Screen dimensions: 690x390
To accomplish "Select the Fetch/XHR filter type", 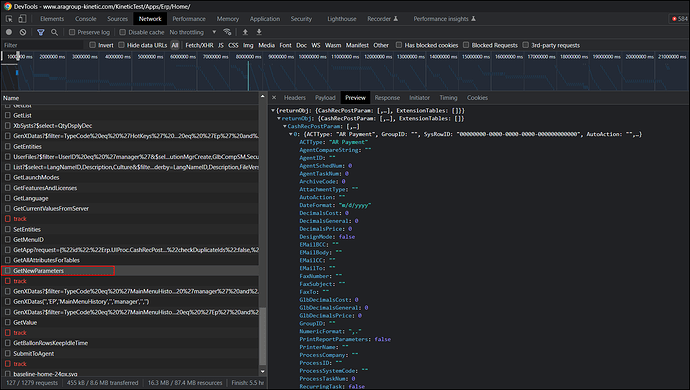I will (199, 45).
